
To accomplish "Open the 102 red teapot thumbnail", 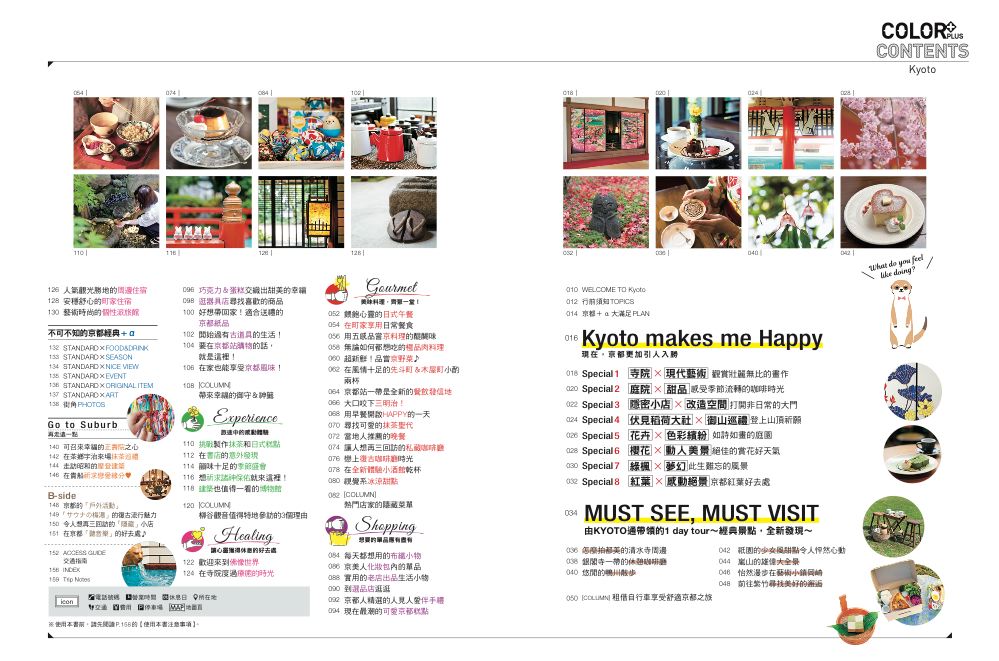I will point(394,133).
